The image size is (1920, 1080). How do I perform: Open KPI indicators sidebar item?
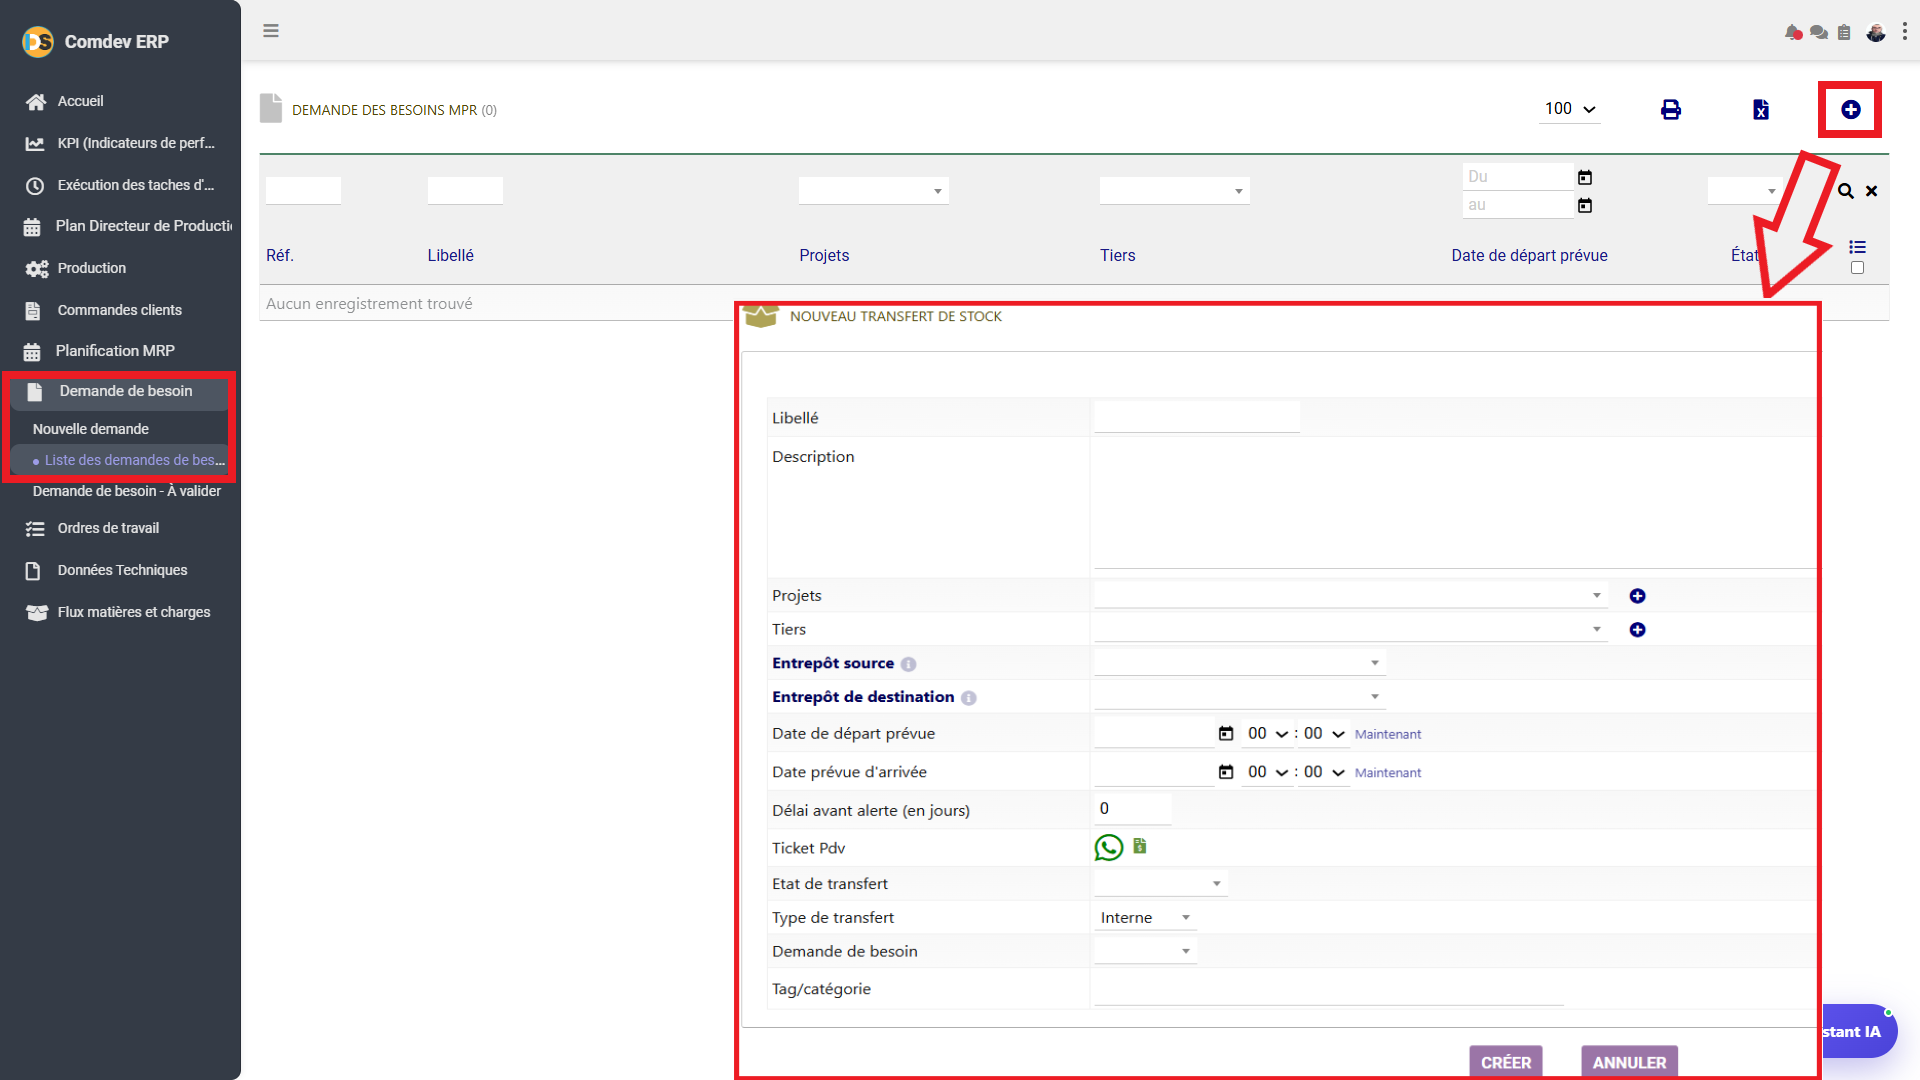[120, 143]
